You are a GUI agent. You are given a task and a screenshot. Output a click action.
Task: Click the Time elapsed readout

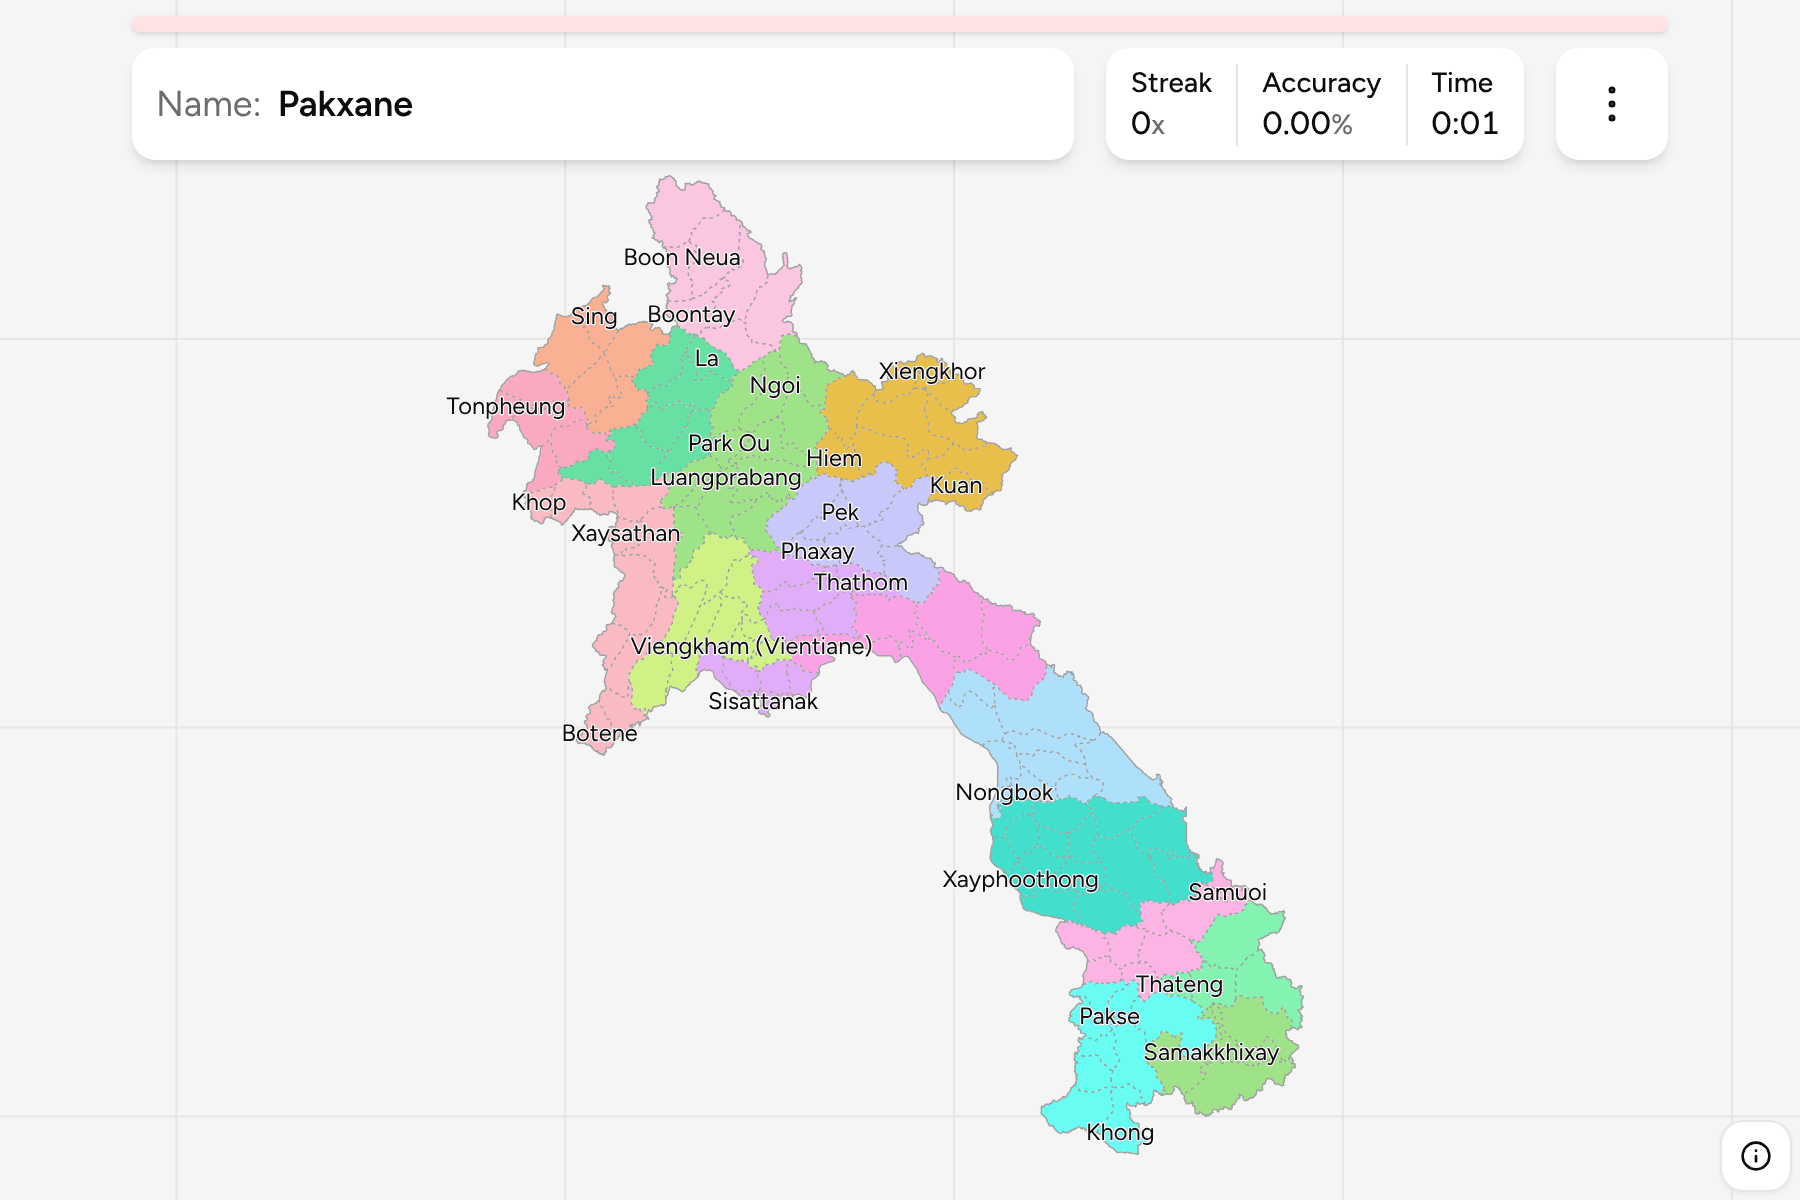point(1464,124)
